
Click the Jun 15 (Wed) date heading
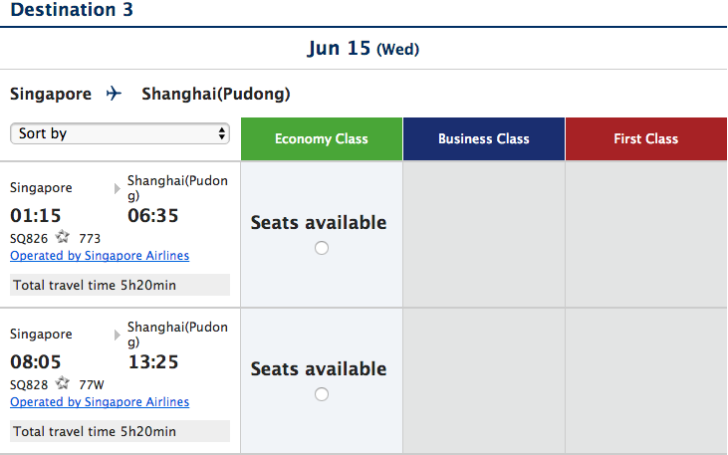click(x=363, y=48)
